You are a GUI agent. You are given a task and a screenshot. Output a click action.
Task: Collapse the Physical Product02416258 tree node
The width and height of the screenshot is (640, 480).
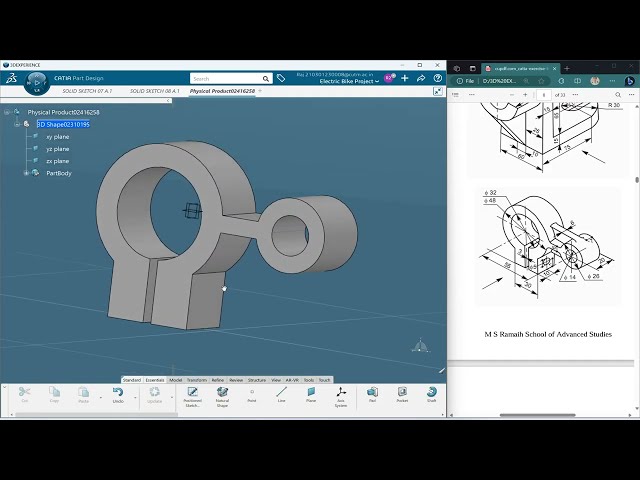[7, 112]
